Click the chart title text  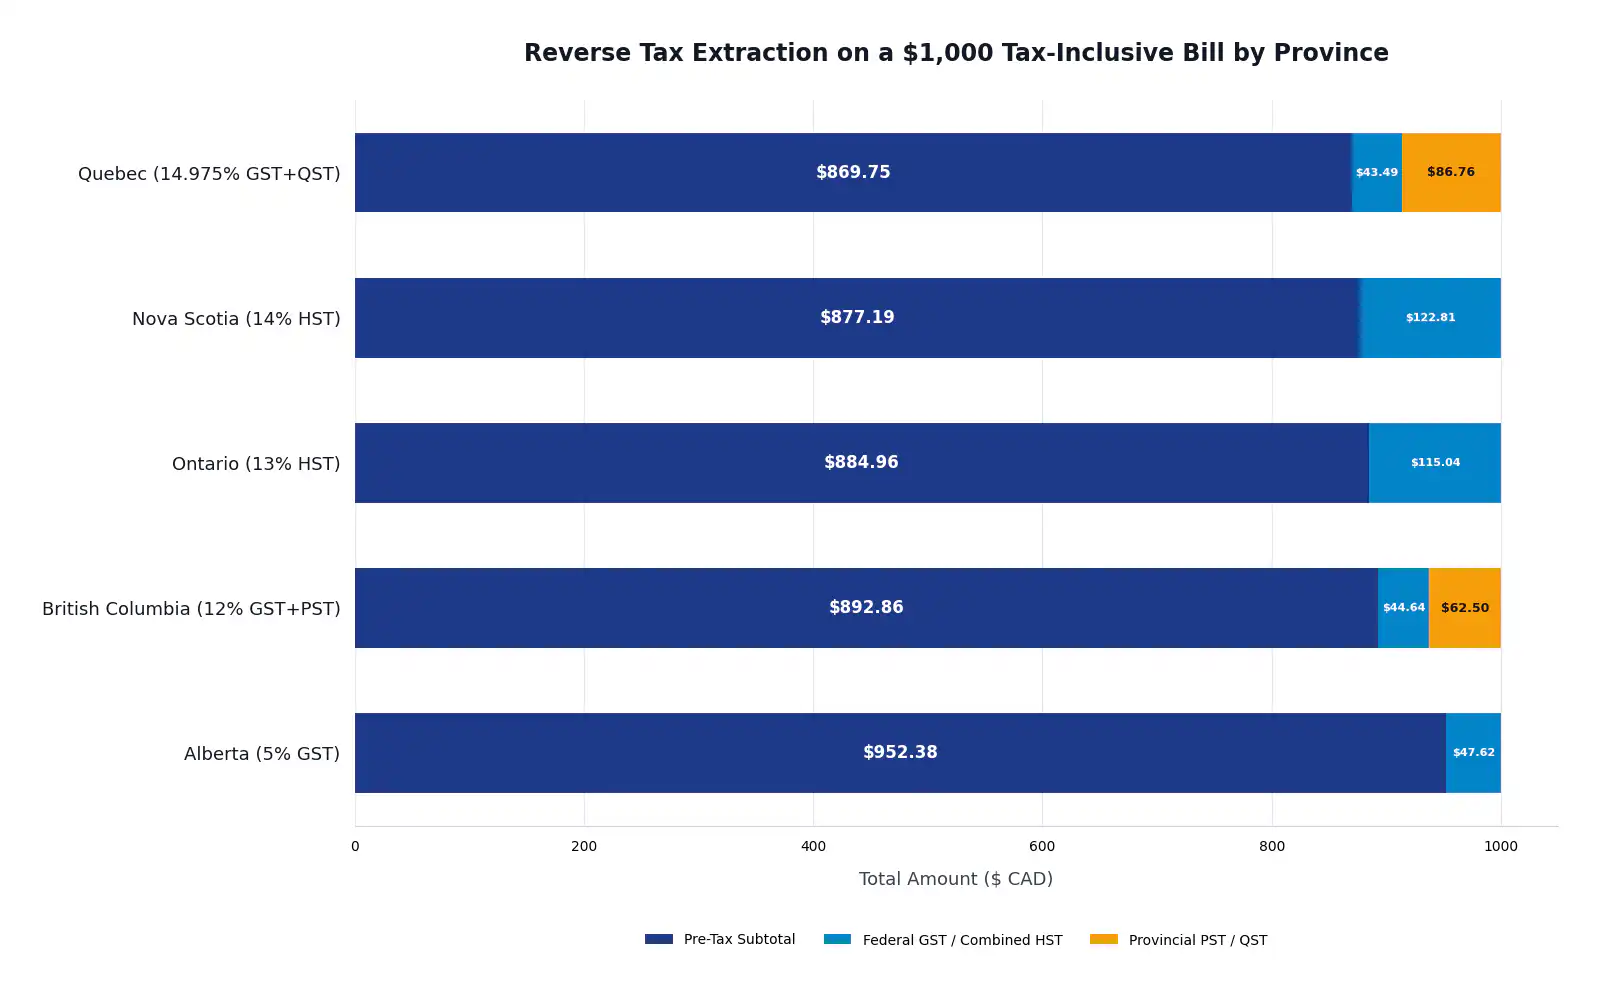[956, 53]
